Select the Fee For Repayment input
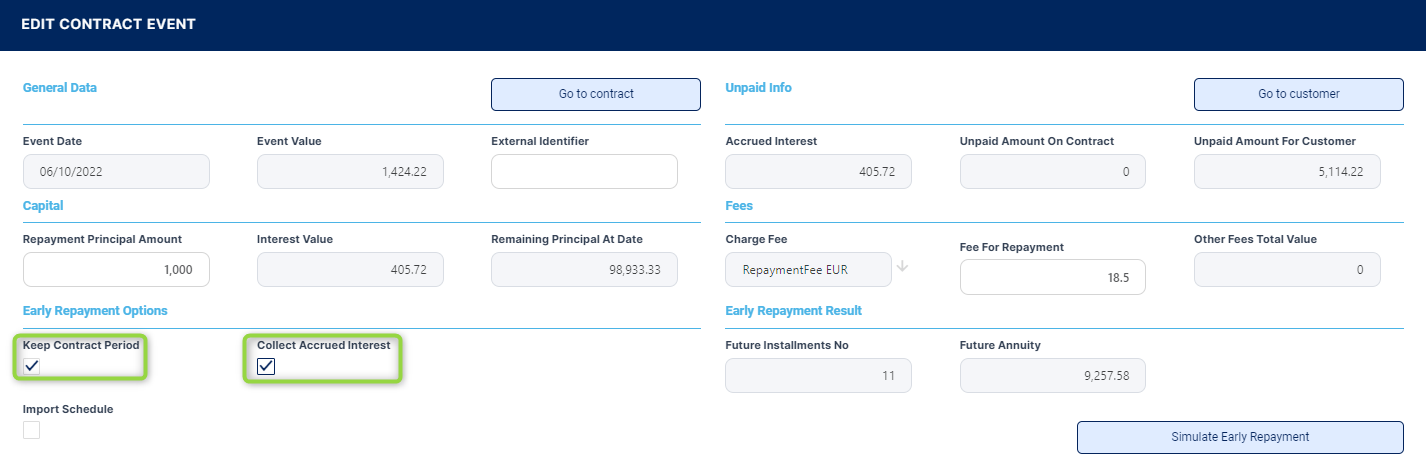 tap(1052, 278)
